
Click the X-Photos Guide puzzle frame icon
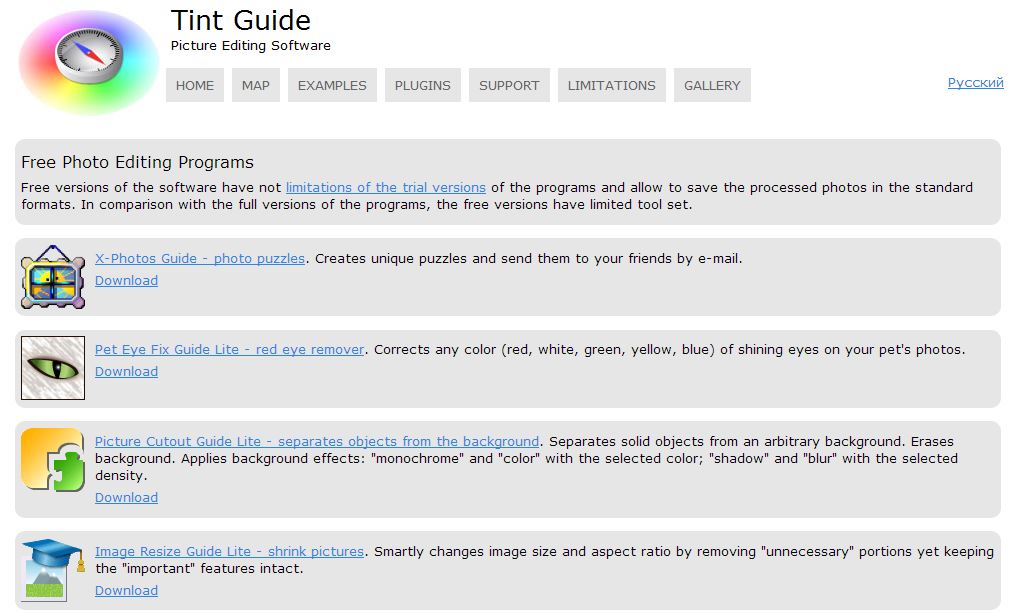click(53, 277)
